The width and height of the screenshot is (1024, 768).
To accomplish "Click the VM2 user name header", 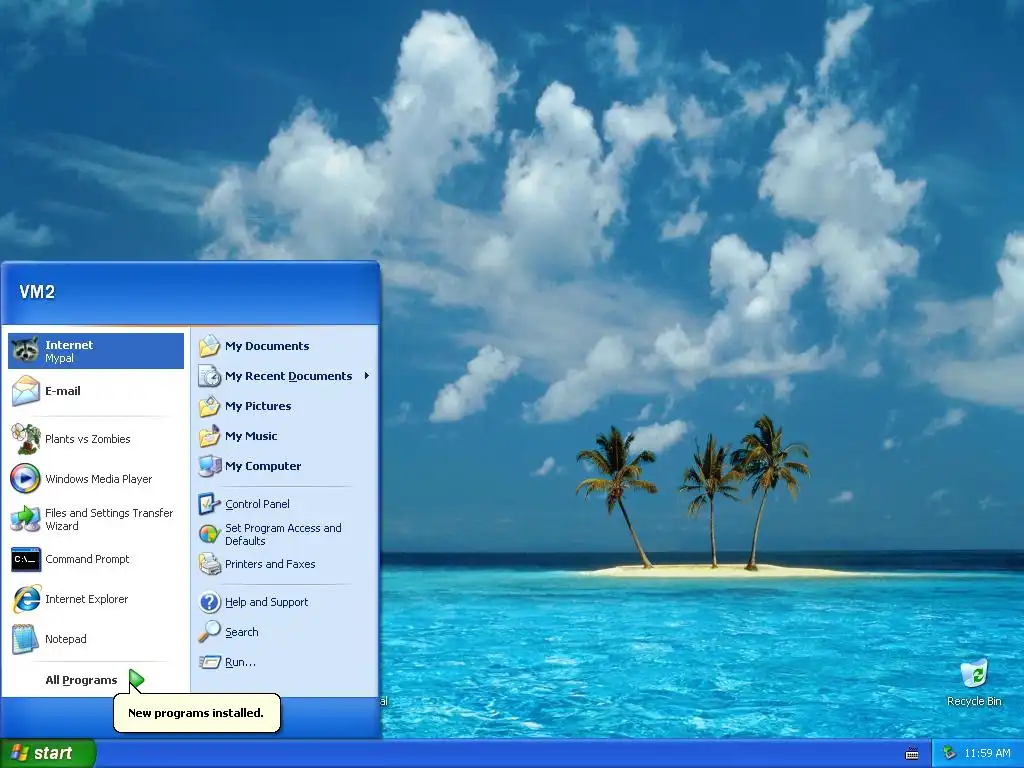I will click(37, 292).
